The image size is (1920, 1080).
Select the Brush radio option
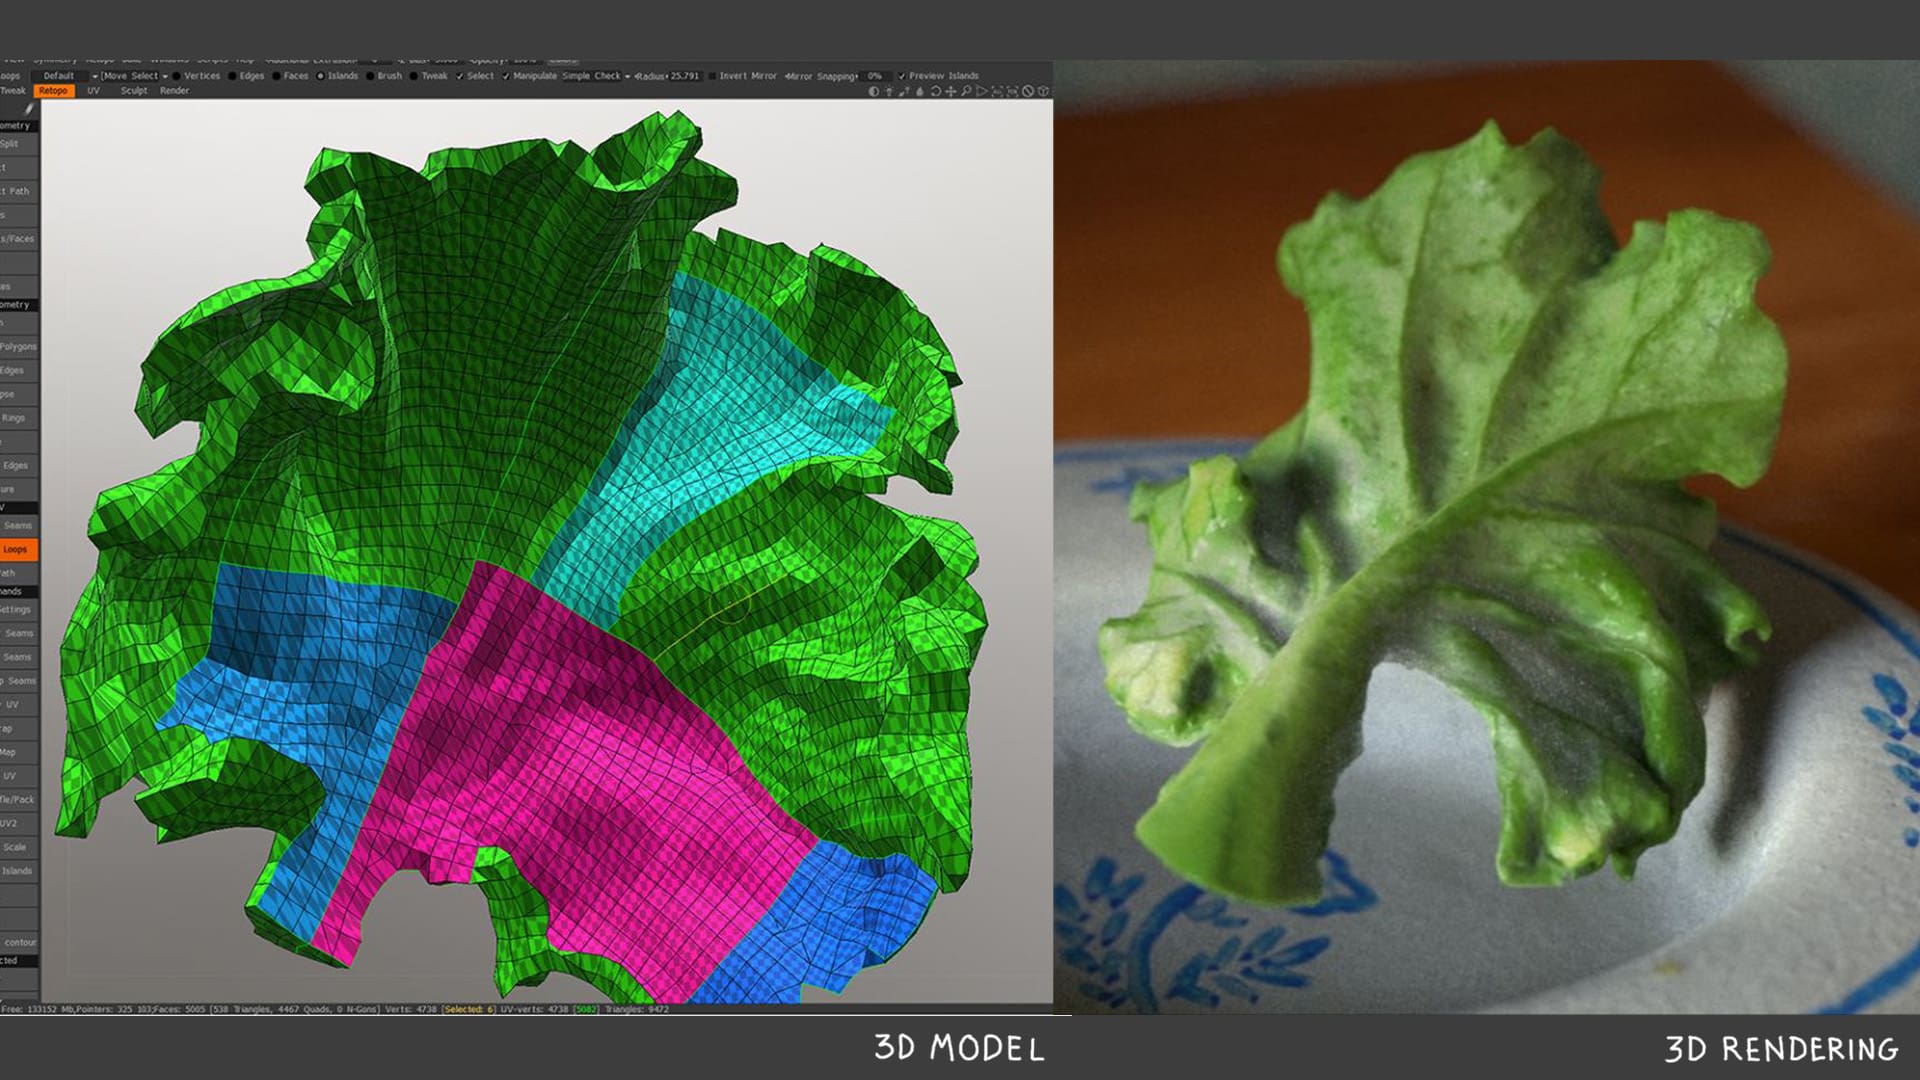(384, 76)
